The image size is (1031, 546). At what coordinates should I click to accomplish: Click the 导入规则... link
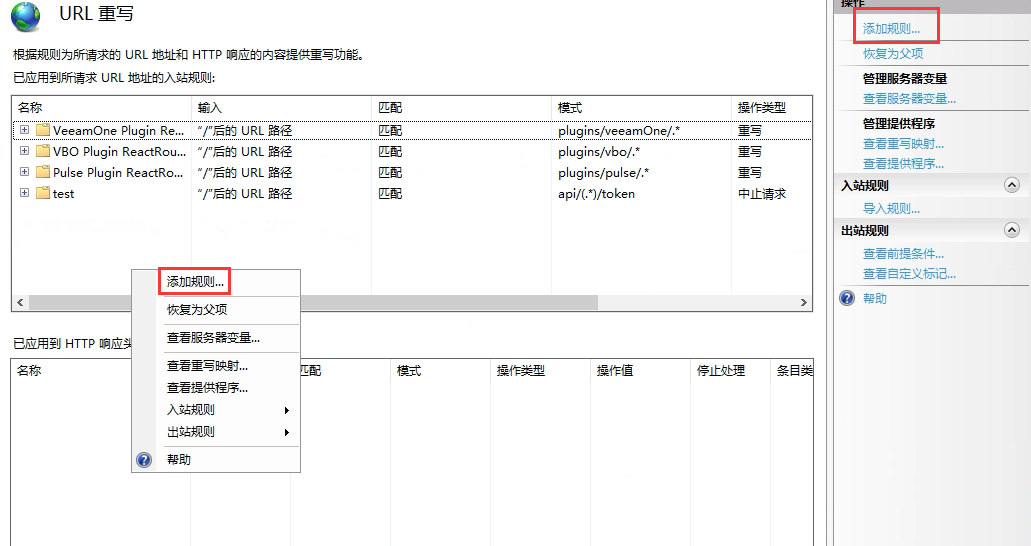click(891, 209)
